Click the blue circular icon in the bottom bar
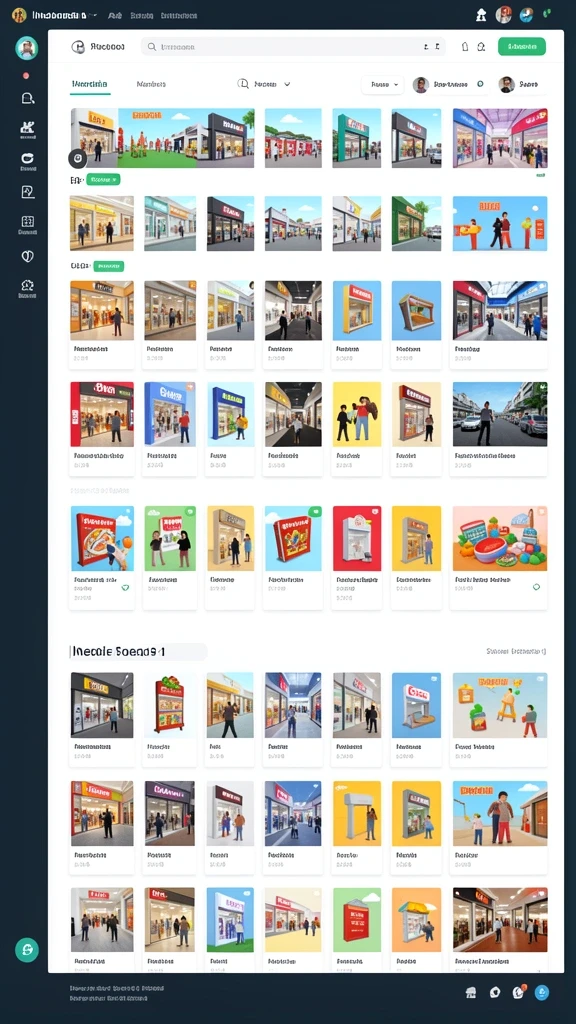576x1024 pixels. click(x=541, y=993)
